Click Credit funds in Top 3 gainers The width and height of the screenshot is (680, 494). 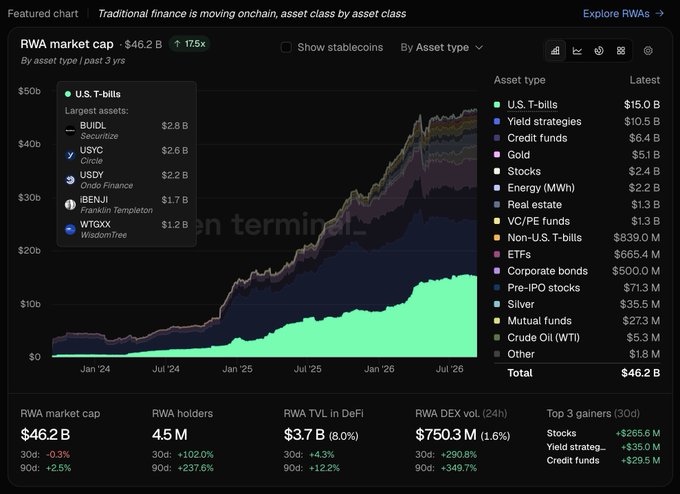(573, 461)
